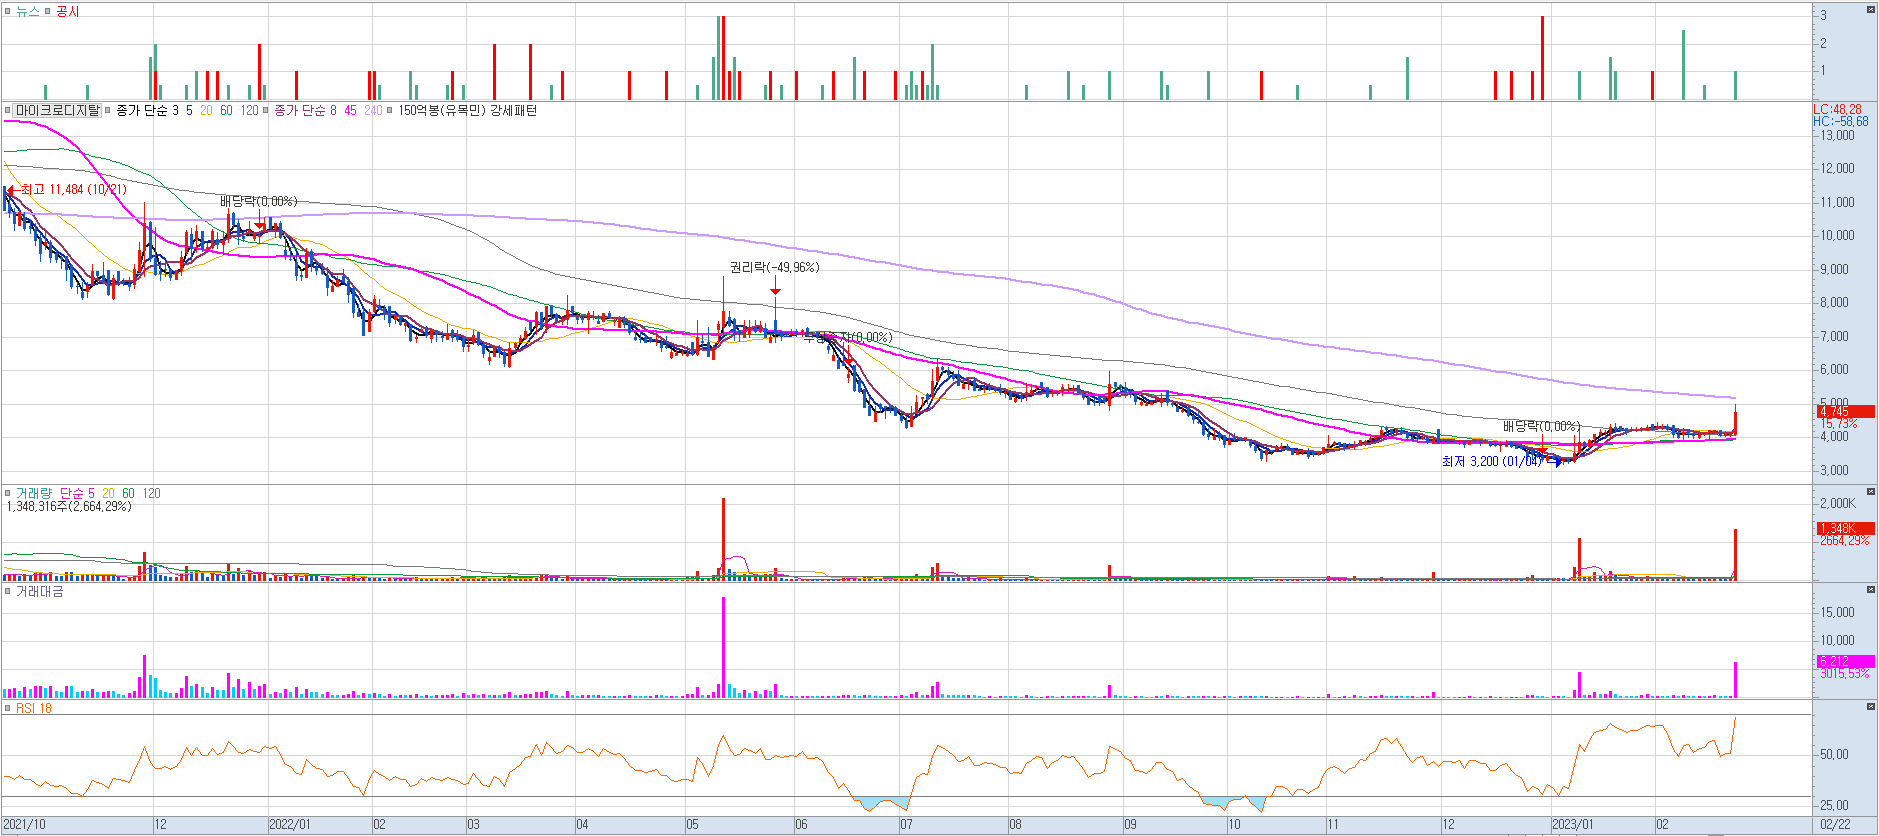Click the 최고 11,484 (10/21) annotation
Screen dimensions: 1879x836
[73, 189]
